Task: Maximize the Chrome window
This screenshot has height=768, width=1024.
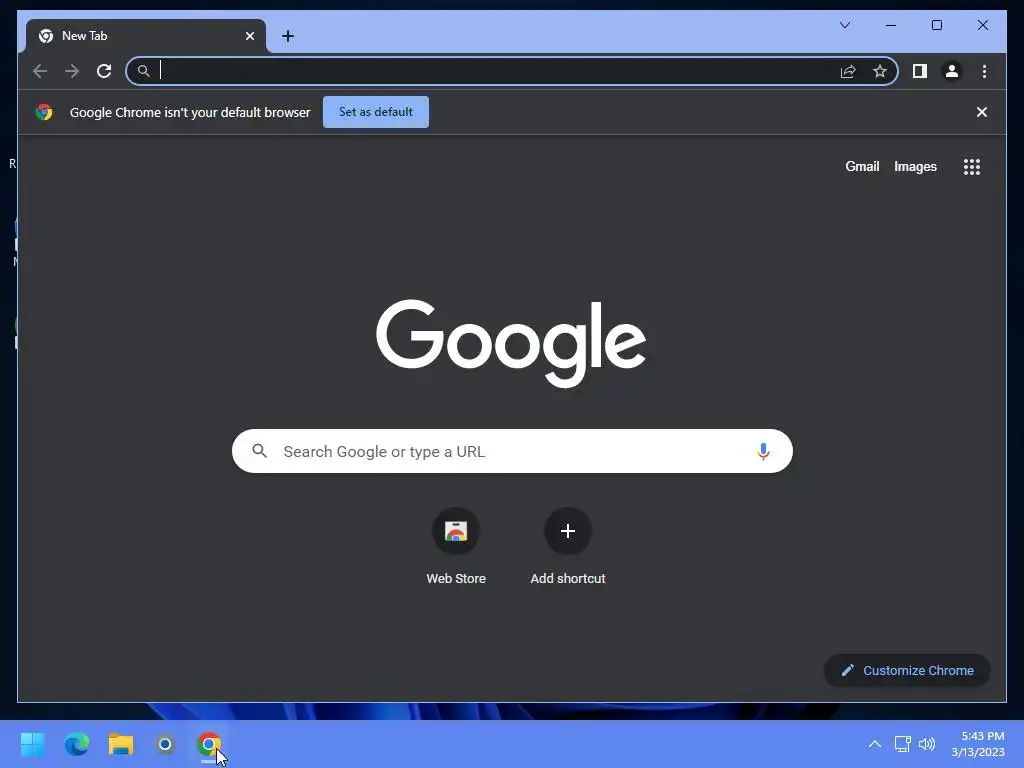Action: (x=936, y=25)
